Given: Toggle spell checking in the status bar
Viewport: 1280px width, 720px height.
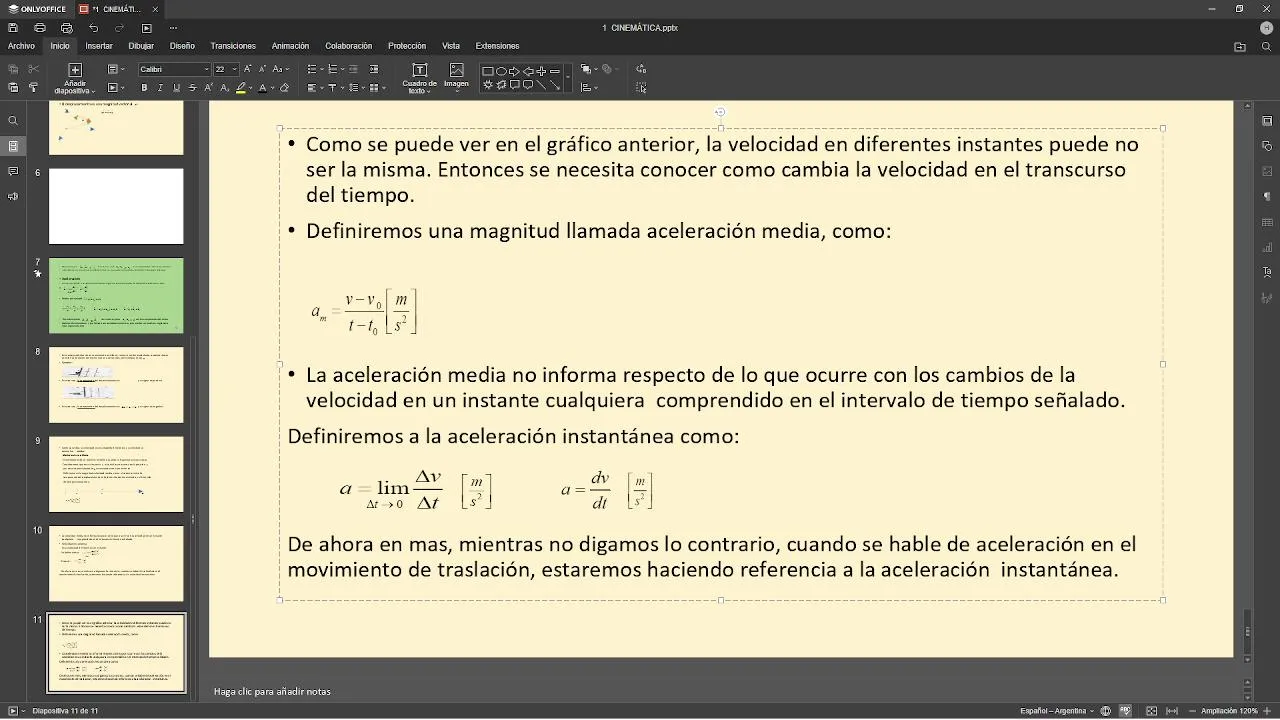Looking at the screenshot, I should click(x=1126, y=711).
